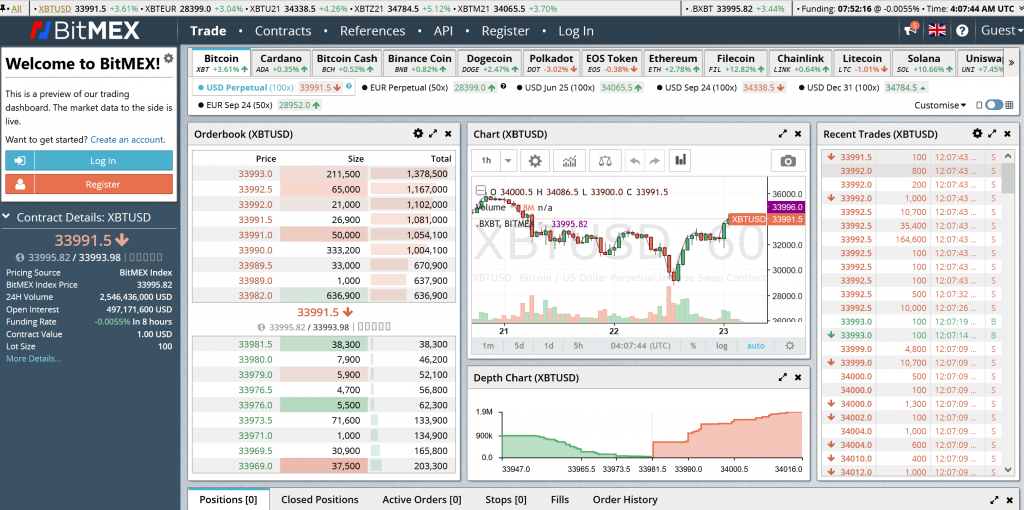Go to BitMEX logo home
Viewport: 1024px width, 510px height.
(x=85, y=30)
